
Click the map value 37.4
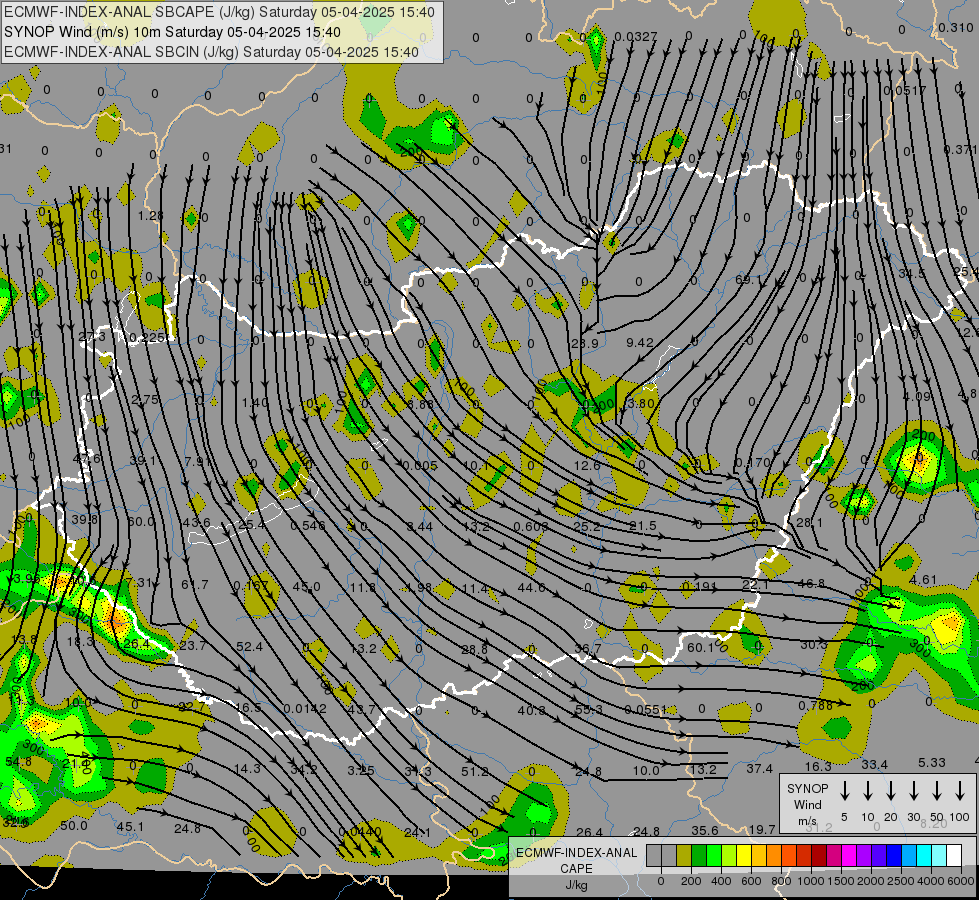759,769
